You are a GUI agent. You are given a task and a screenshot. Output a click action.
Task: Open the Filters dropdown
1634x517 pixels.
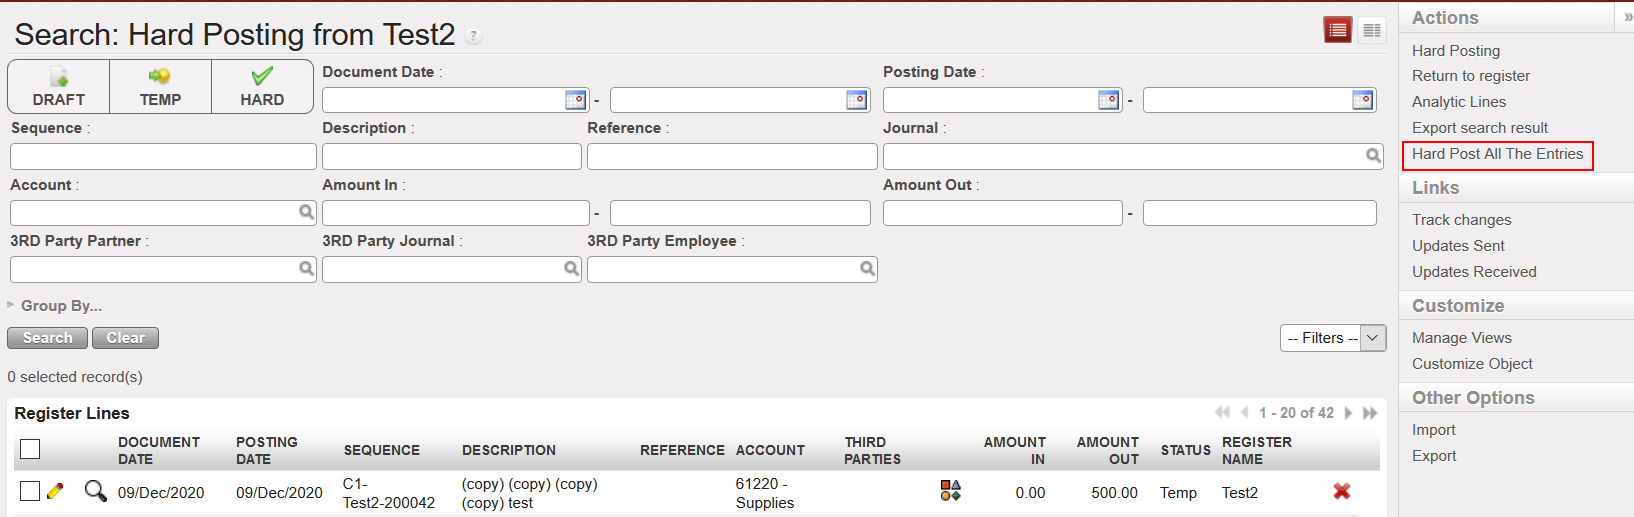(1332, 338)
